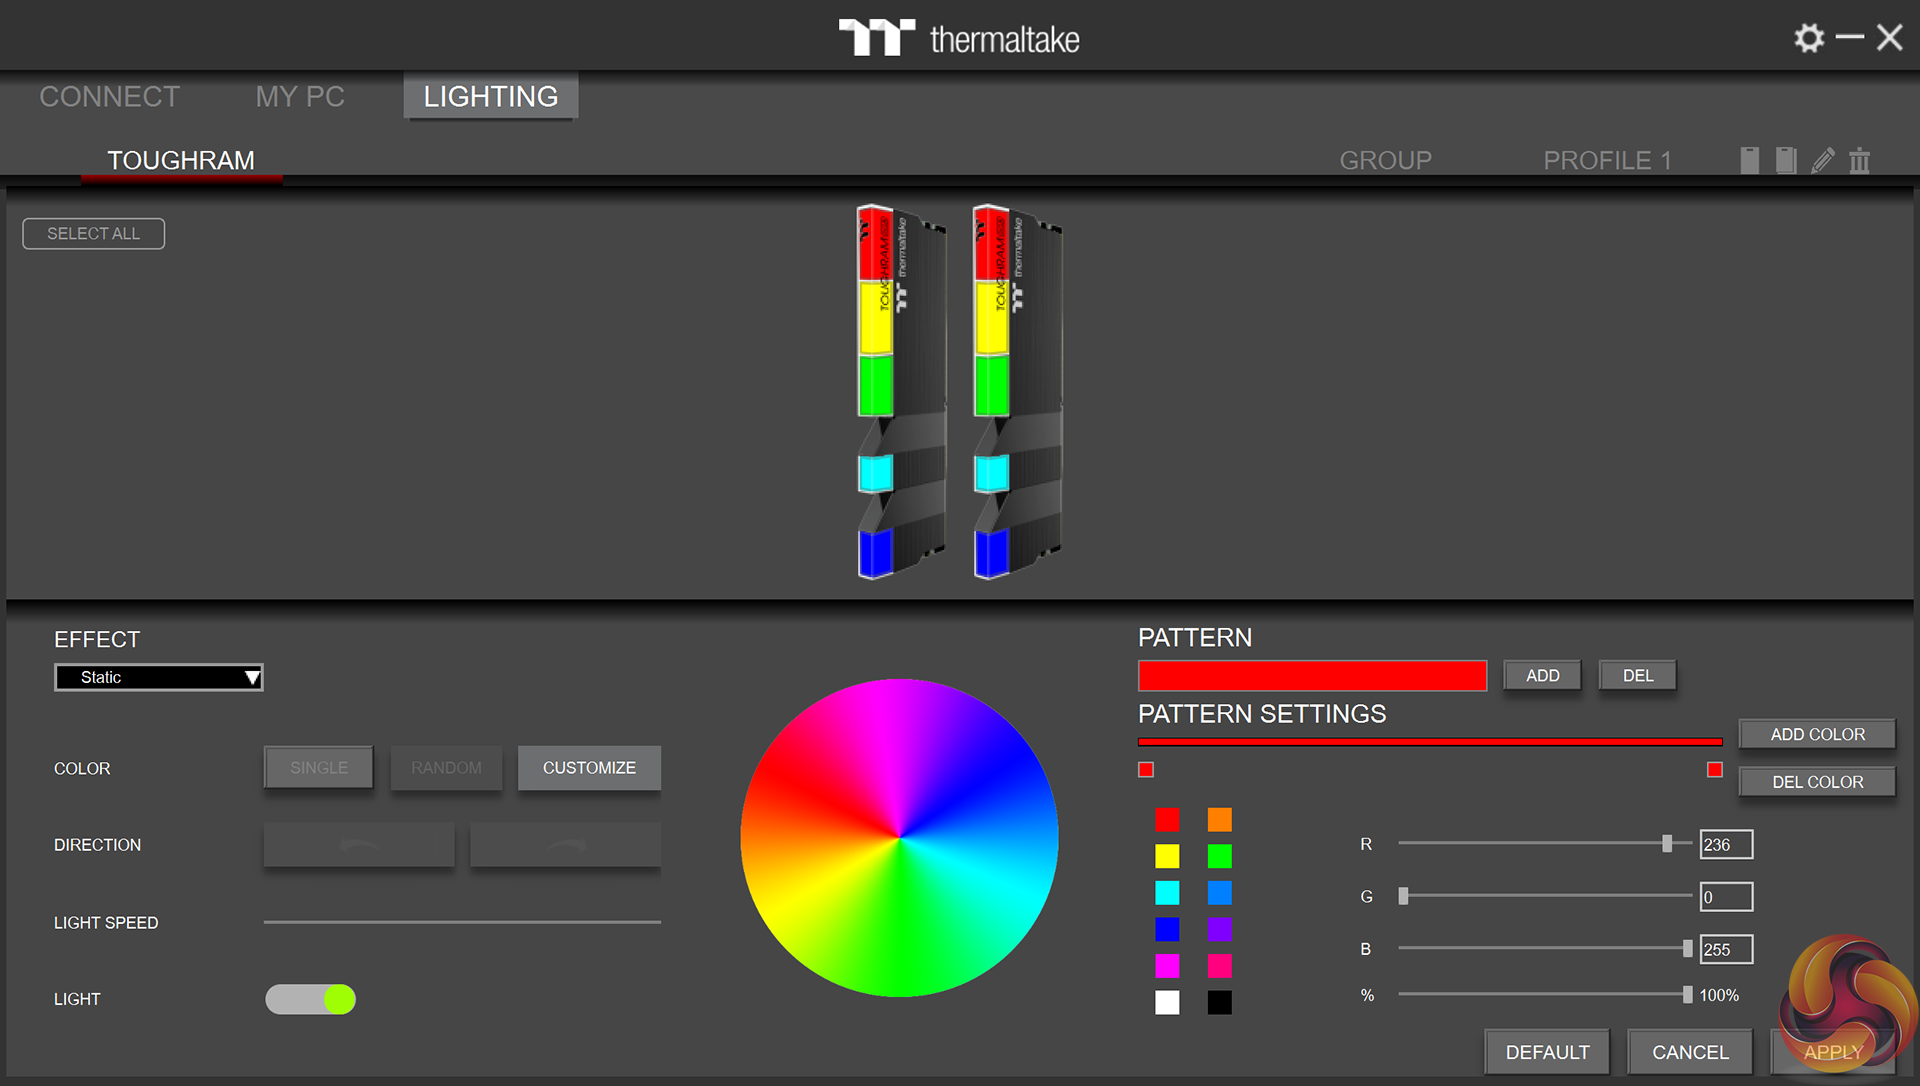Open the GROUP selector
1920x1086 pixels.
1385,160
